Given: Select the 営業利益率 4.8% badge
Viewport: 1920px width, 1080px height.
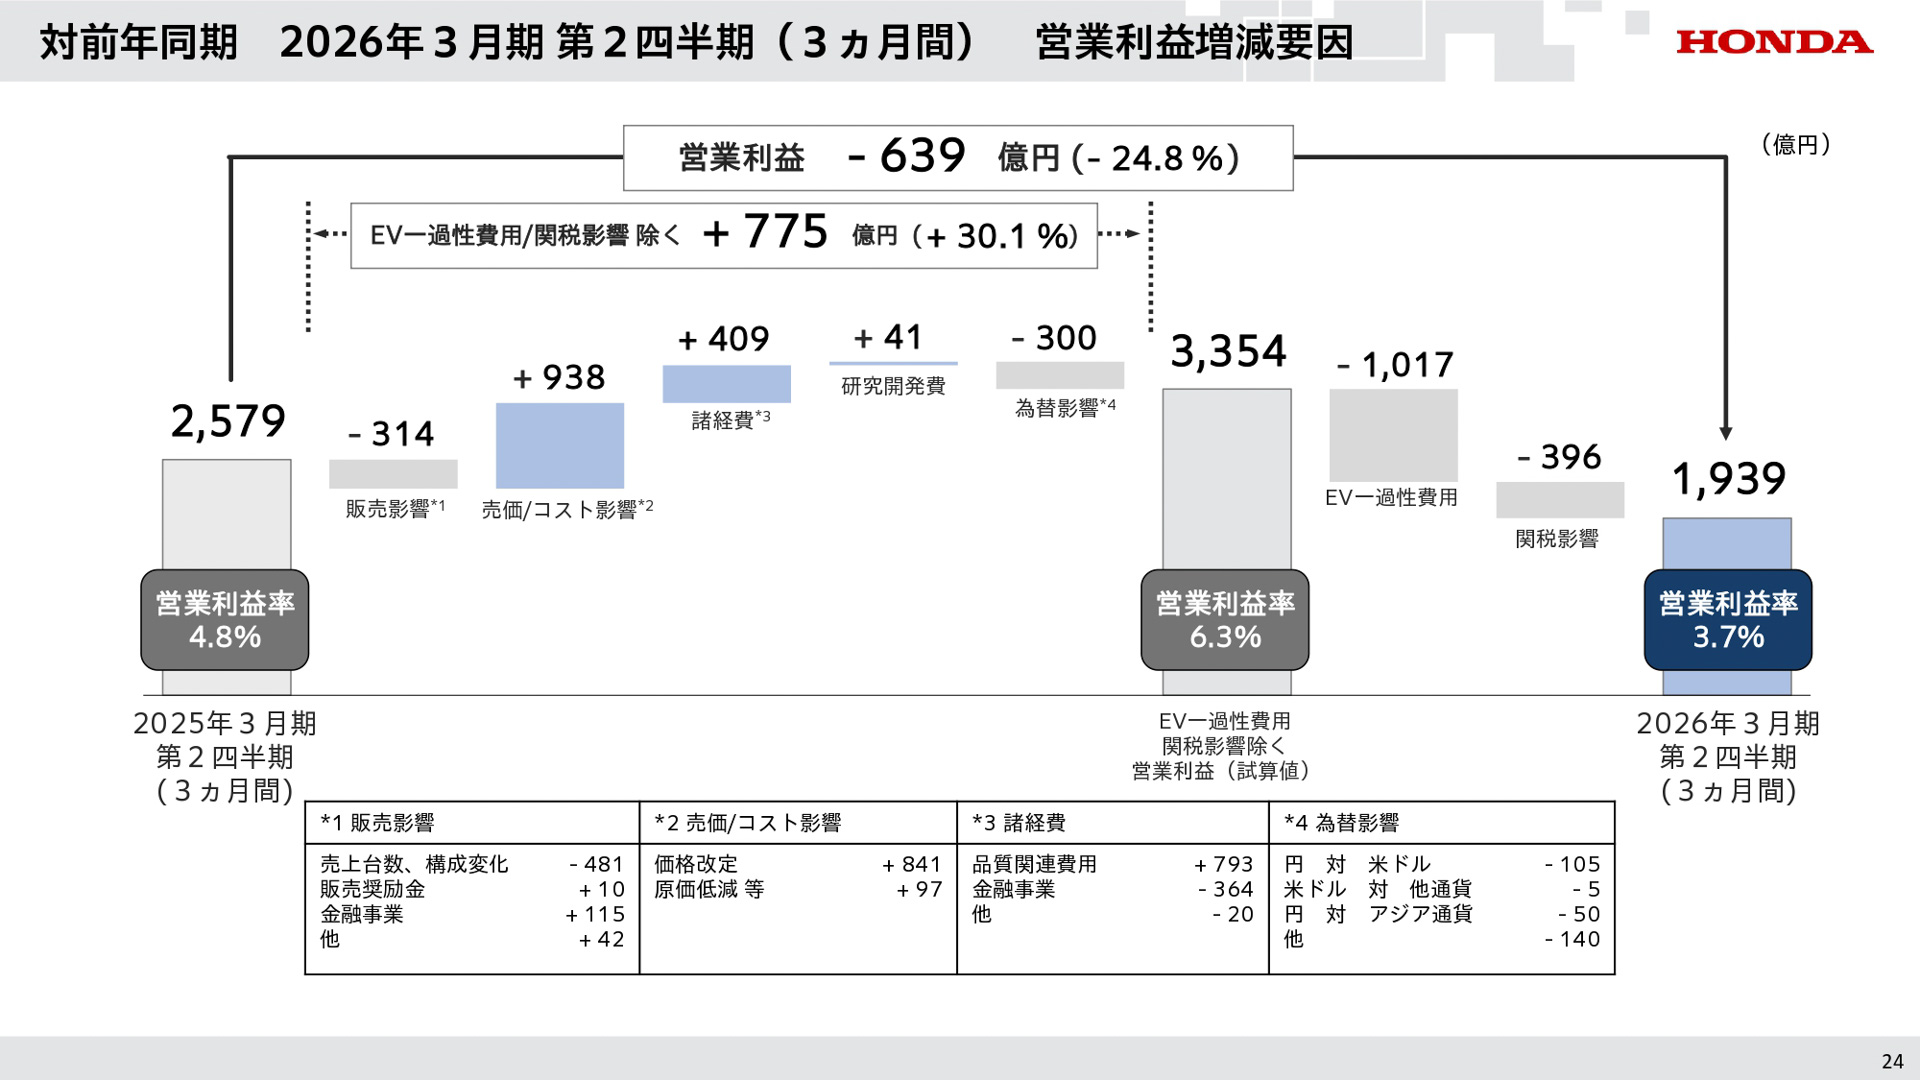Looking at the screenshot, I should pos(223,619).
